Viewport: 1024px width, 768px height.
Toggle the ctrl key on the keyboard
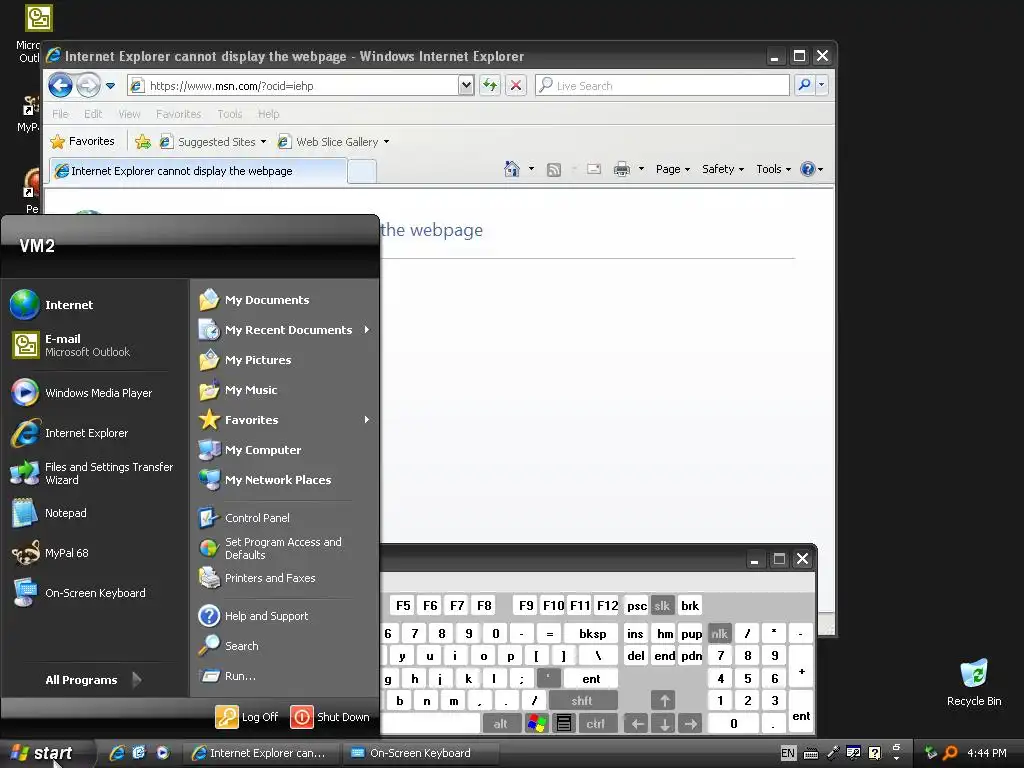595,724
